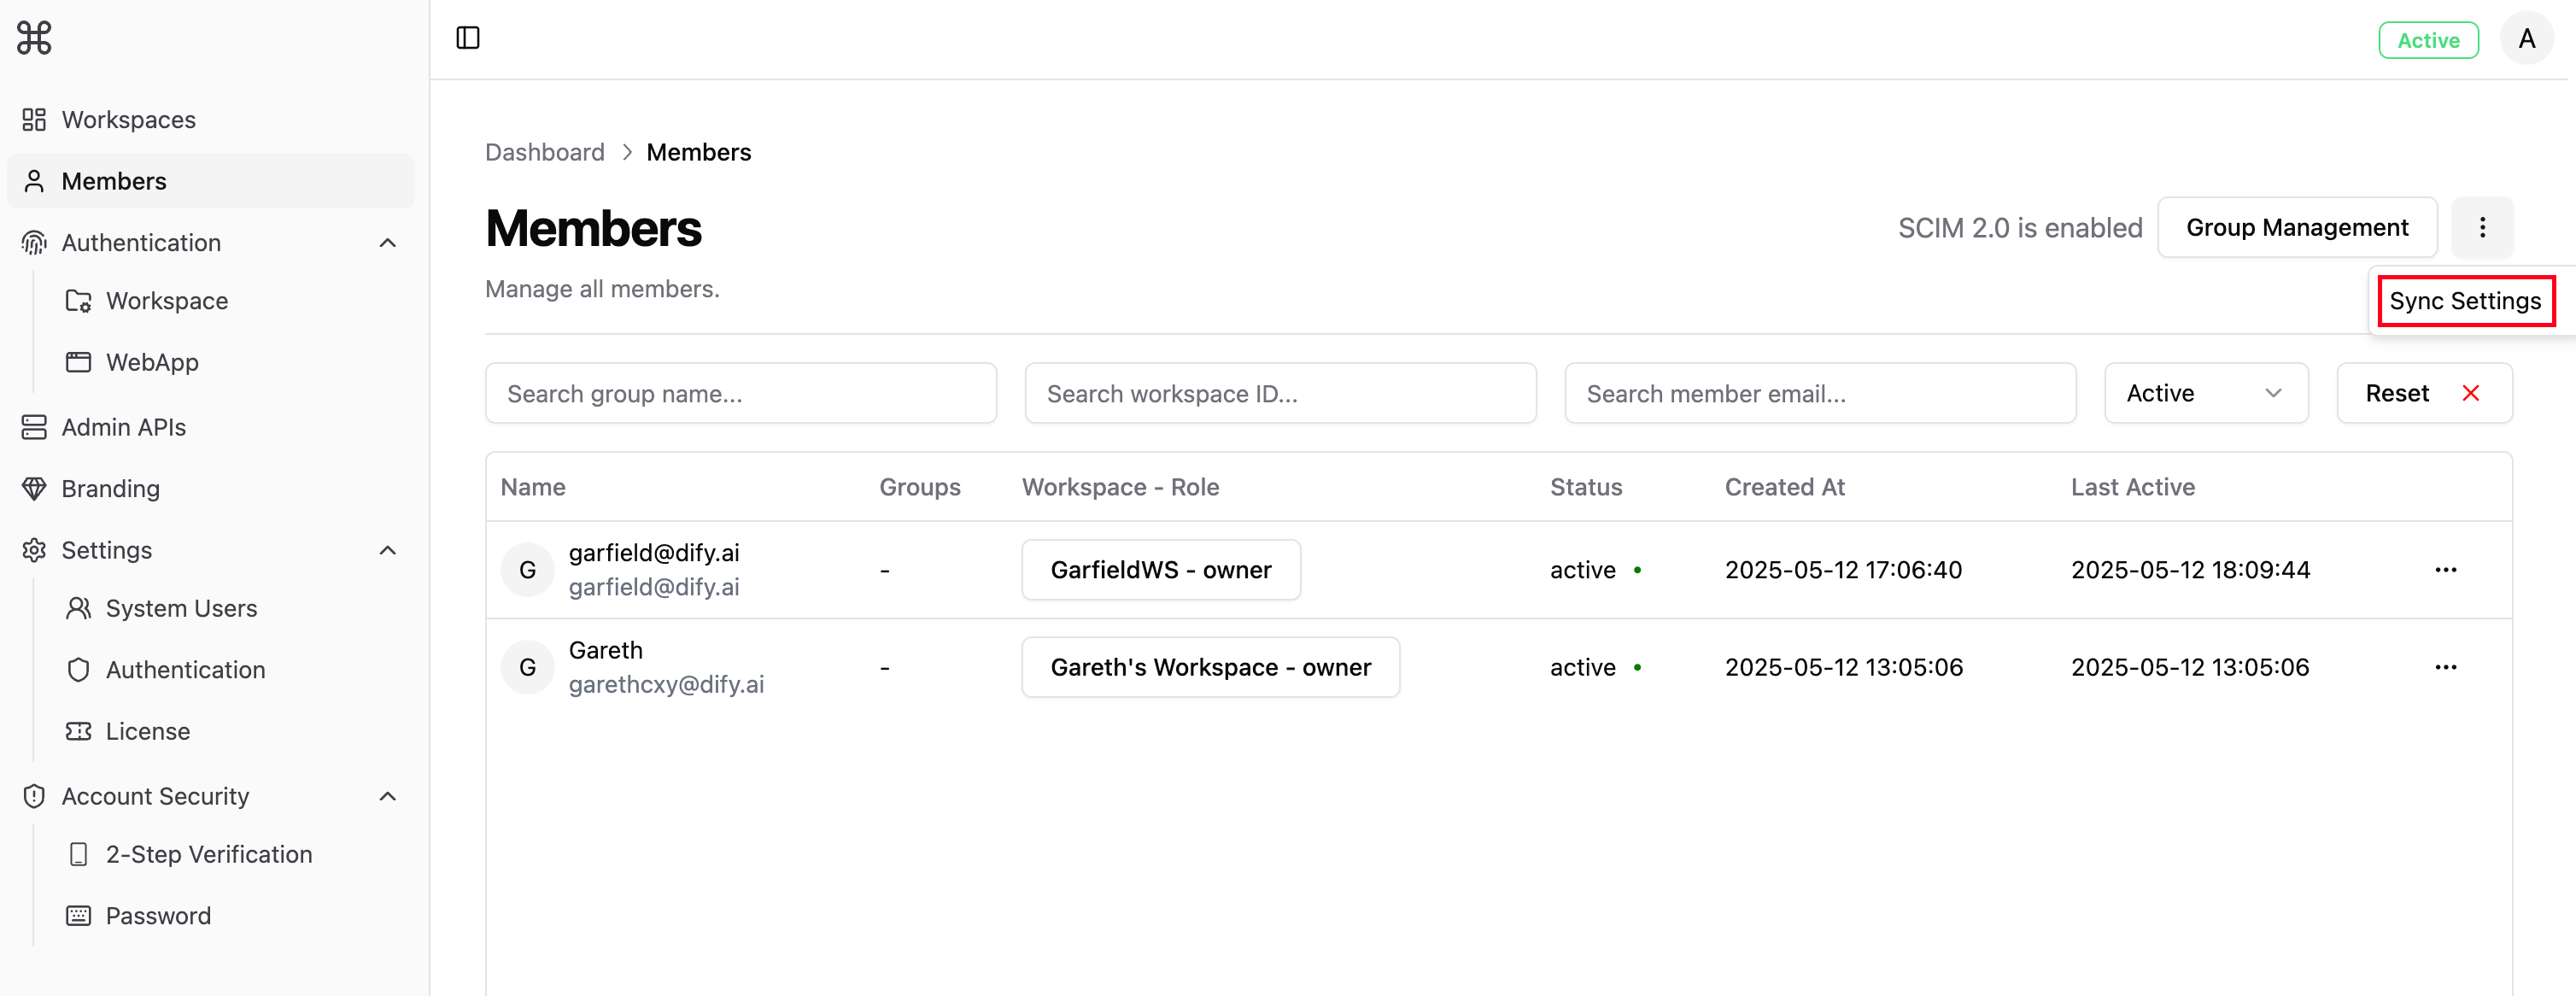Collapse the Settings section chevron

[x=388, y=550]
